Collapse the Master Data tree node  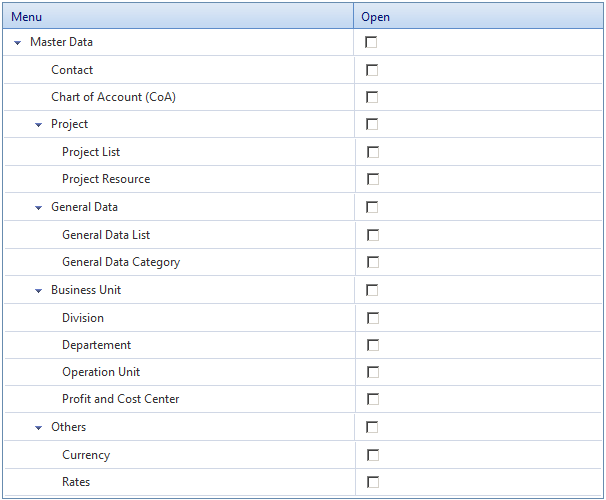point(17,43)
